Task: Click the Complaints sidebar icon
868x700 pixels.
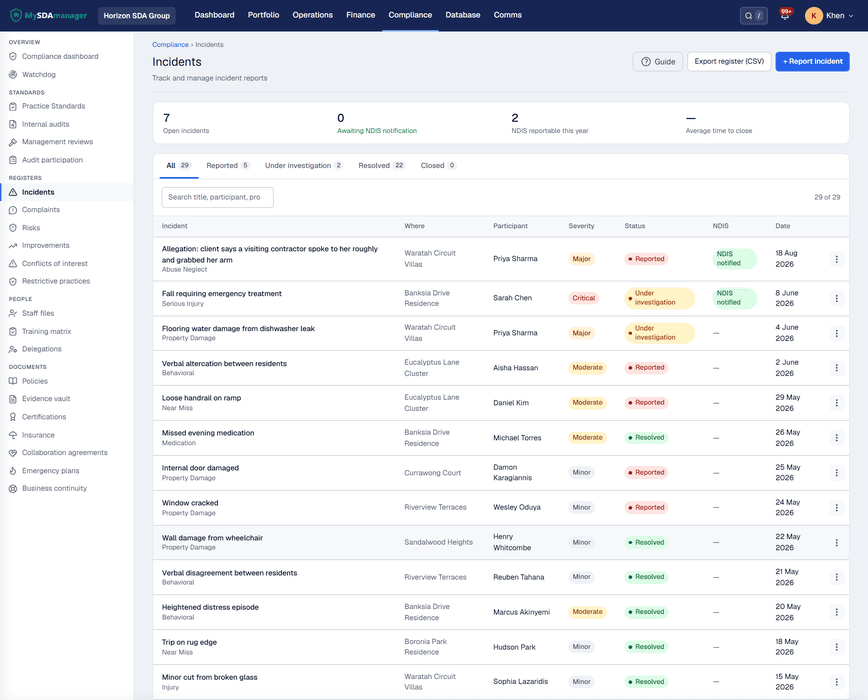Action: 13,210
